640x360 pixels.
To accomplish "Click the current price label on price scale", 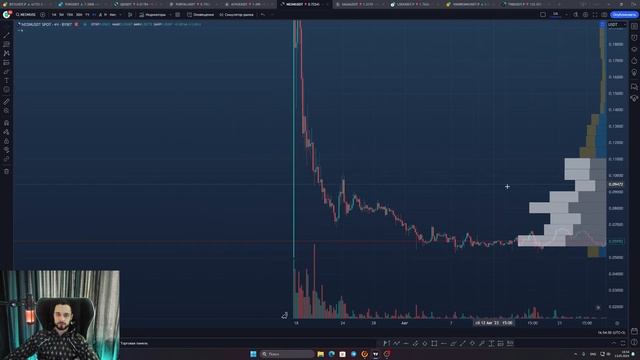I will pos(616,242).
